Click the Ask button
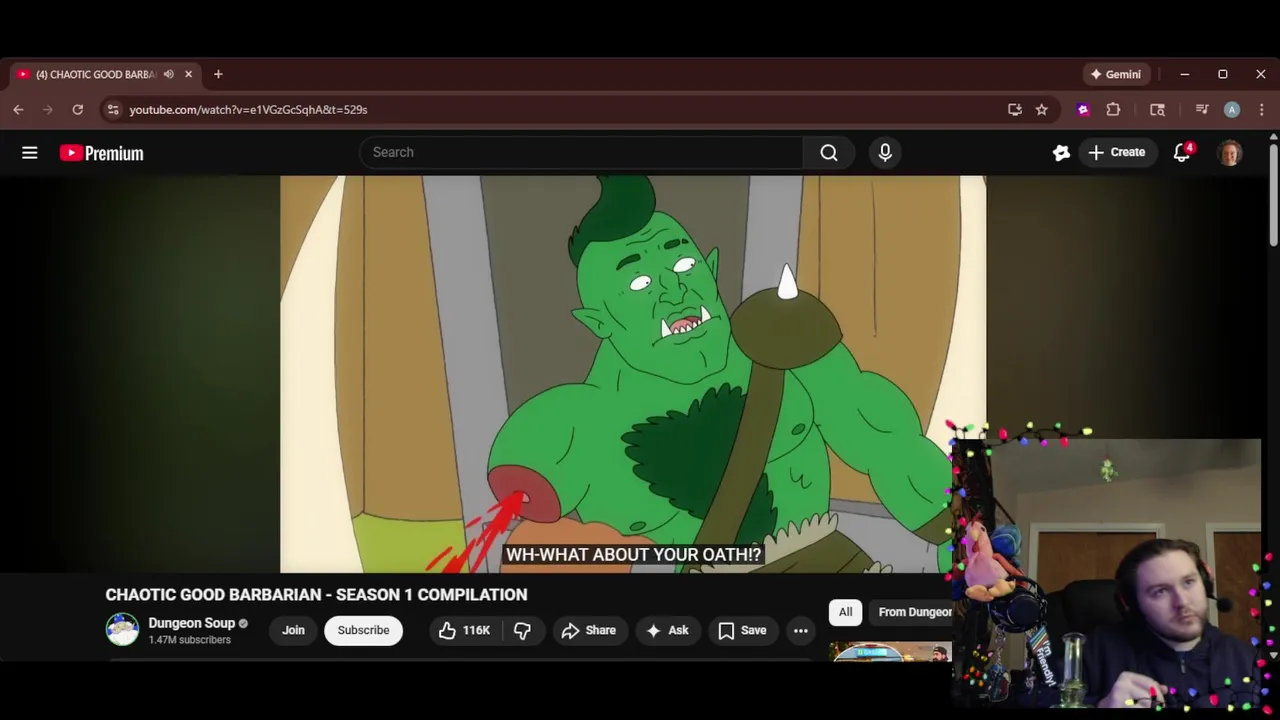The width and height of the screenshot is (1280, 720). [x=667, y=630]
